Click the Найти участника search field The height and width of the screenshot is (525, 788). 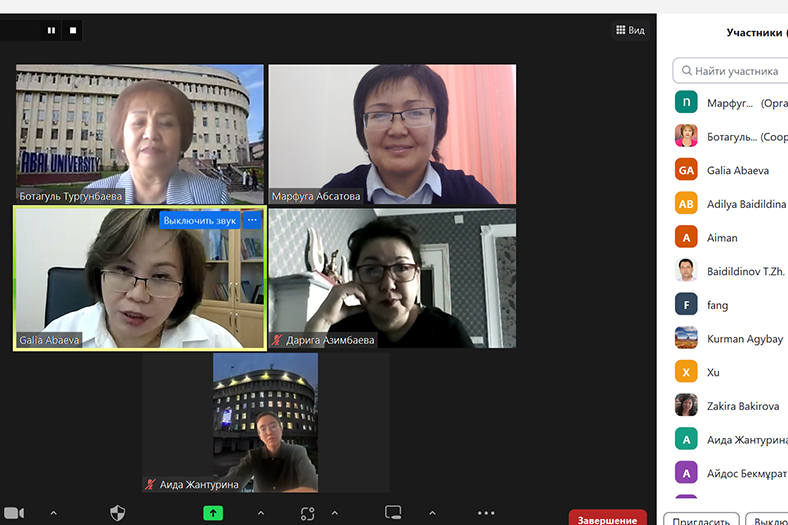click(x=735, y=71)
